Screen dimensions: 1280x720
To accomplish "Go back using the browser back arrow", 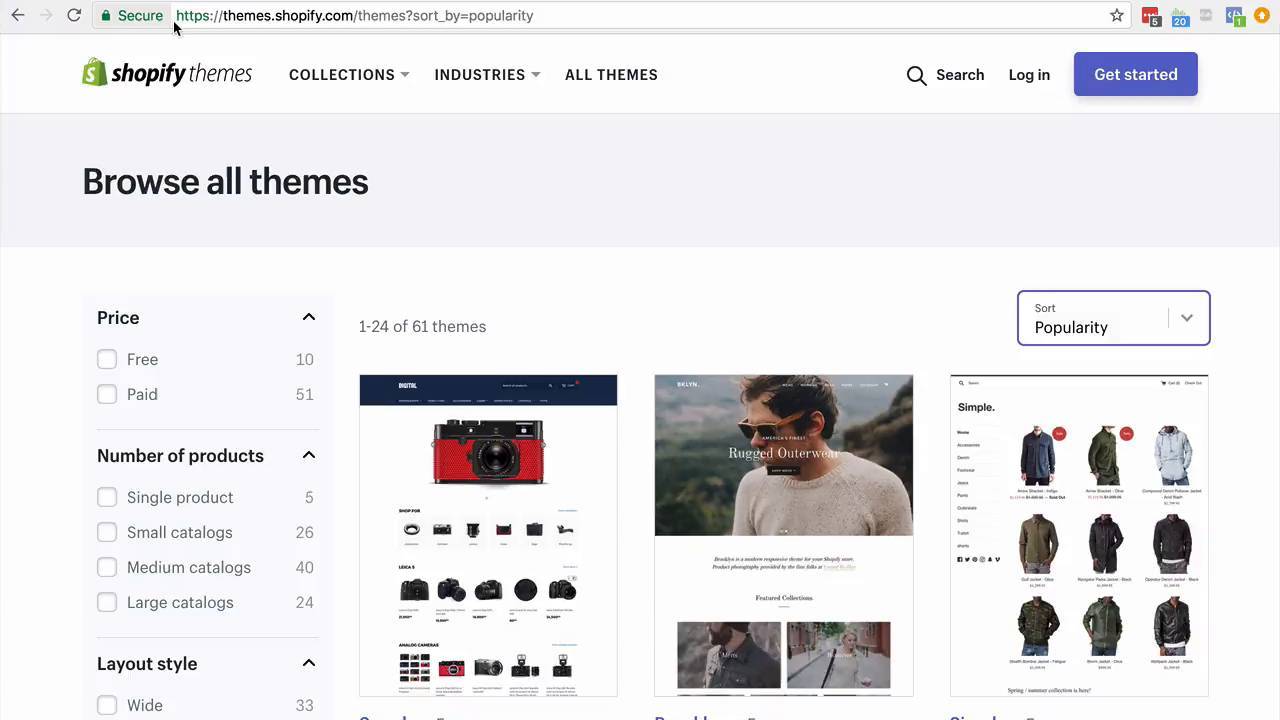I will click(x=18, y=15).
